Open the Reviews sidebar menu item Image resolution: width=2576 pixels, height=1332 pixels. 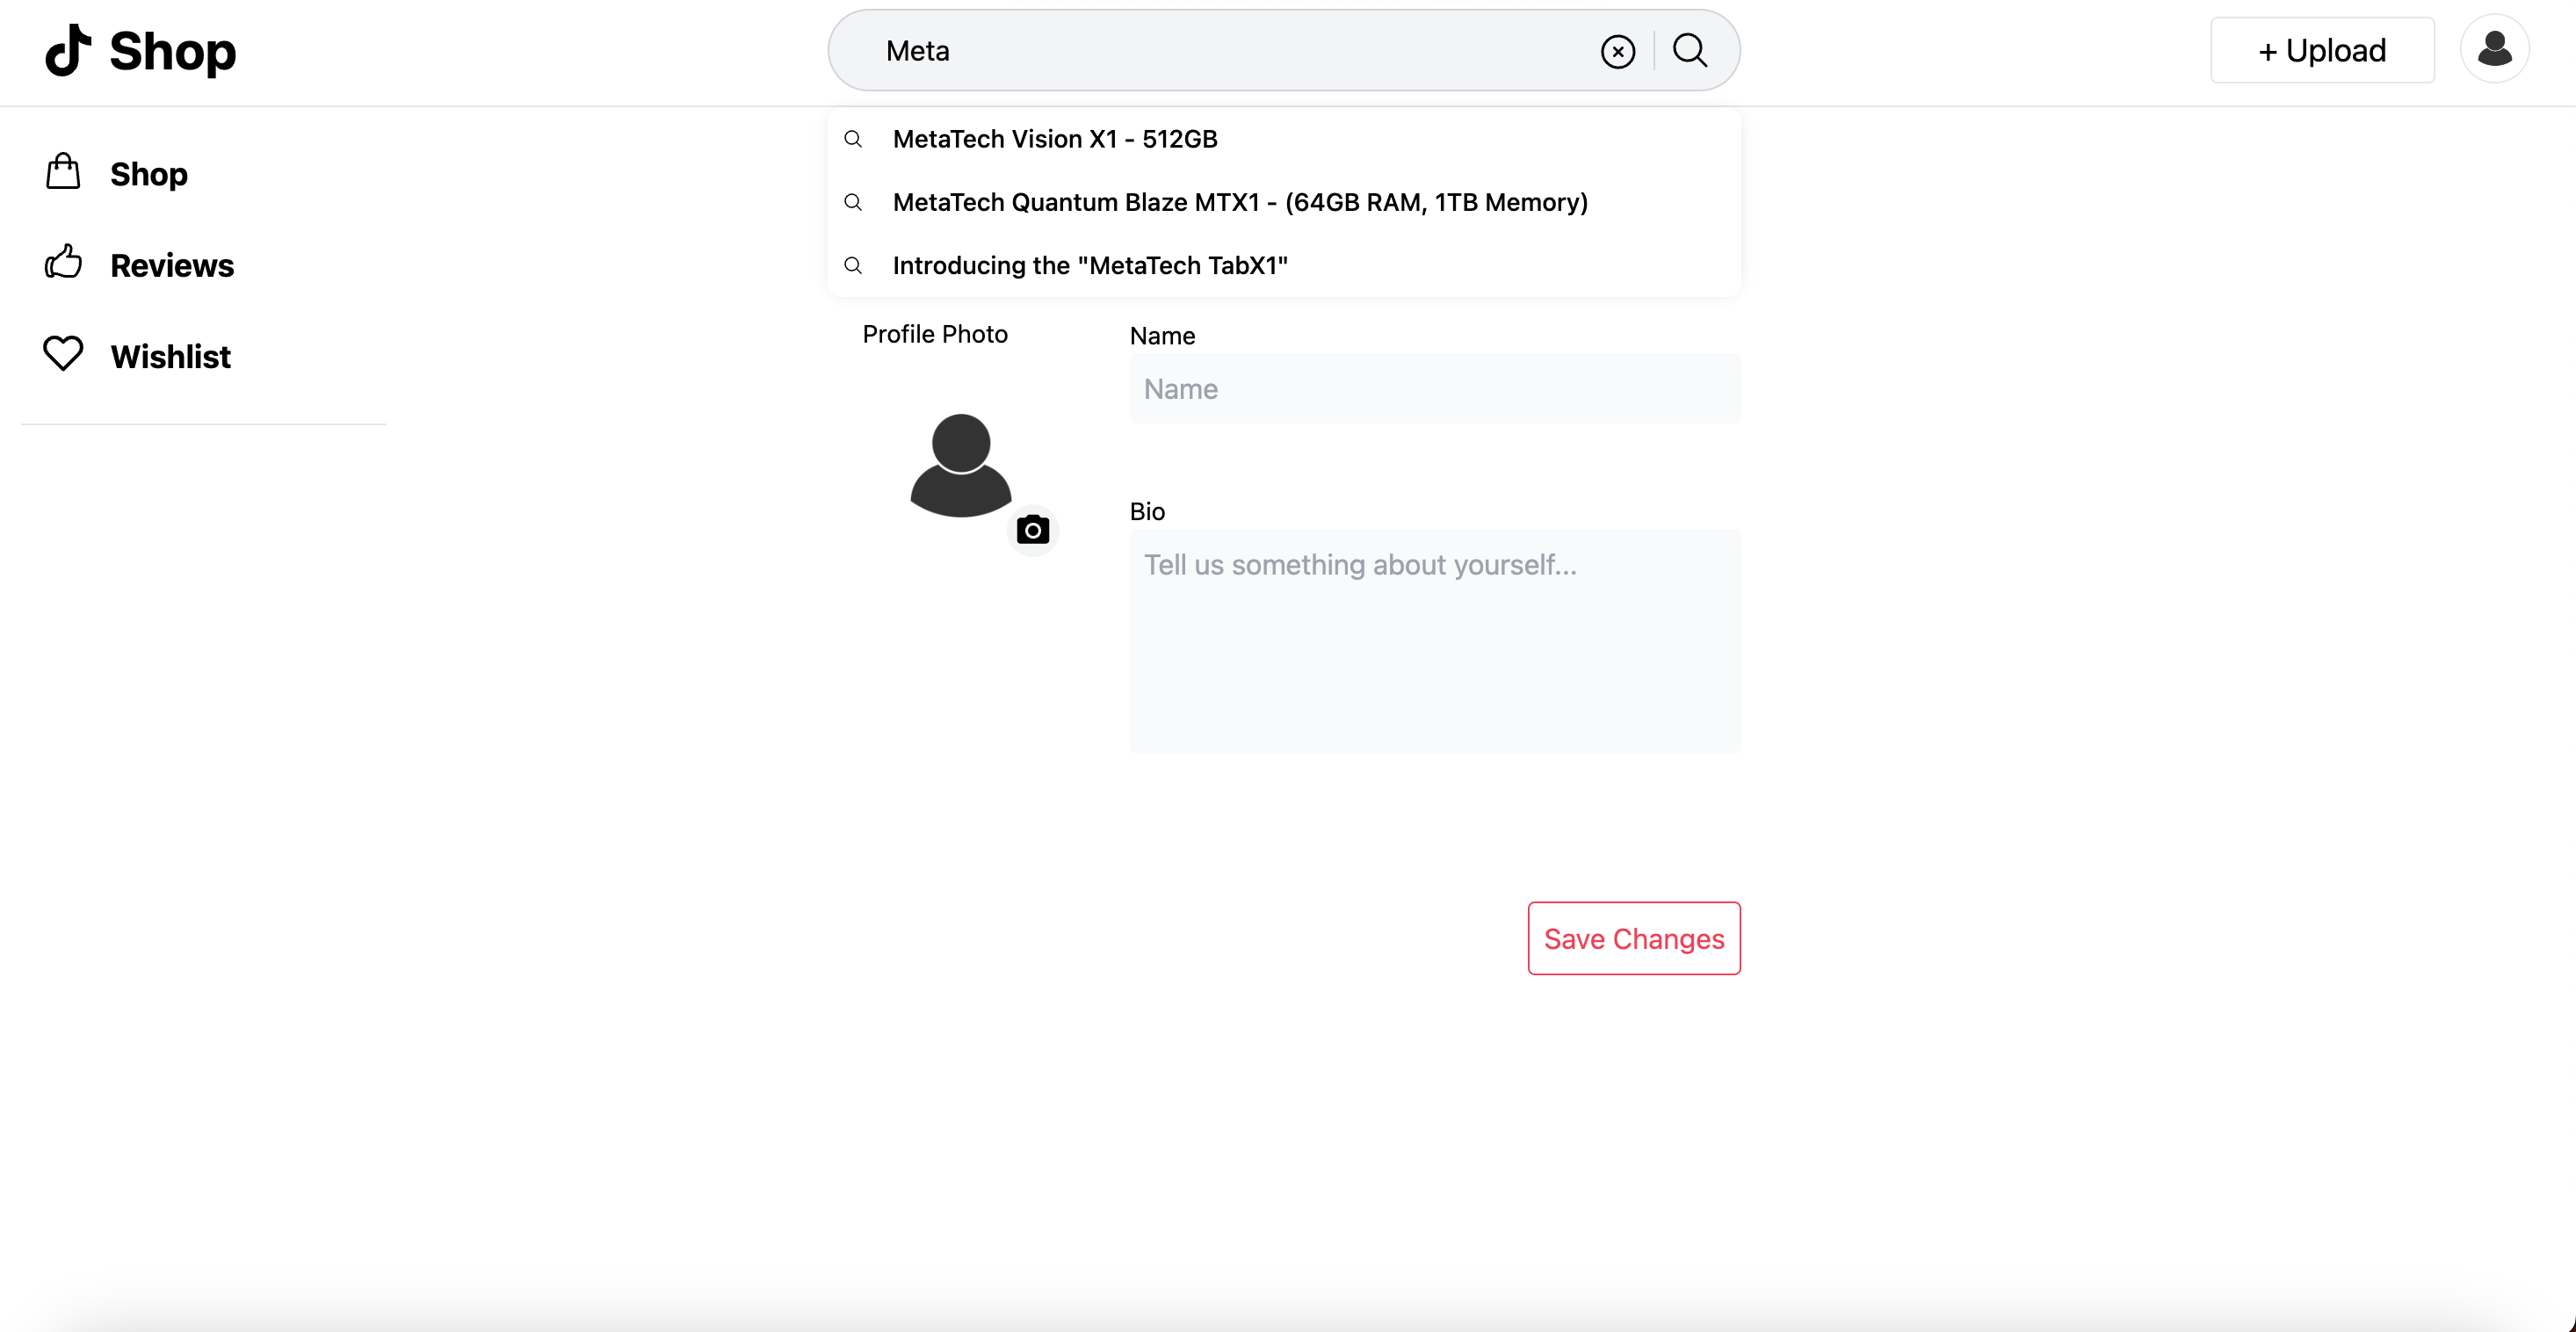tap(172, 265)
